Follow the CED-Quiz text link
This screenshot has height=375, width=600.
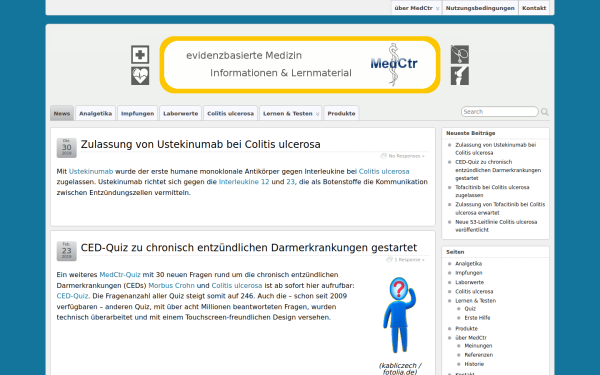click(72, 296)
